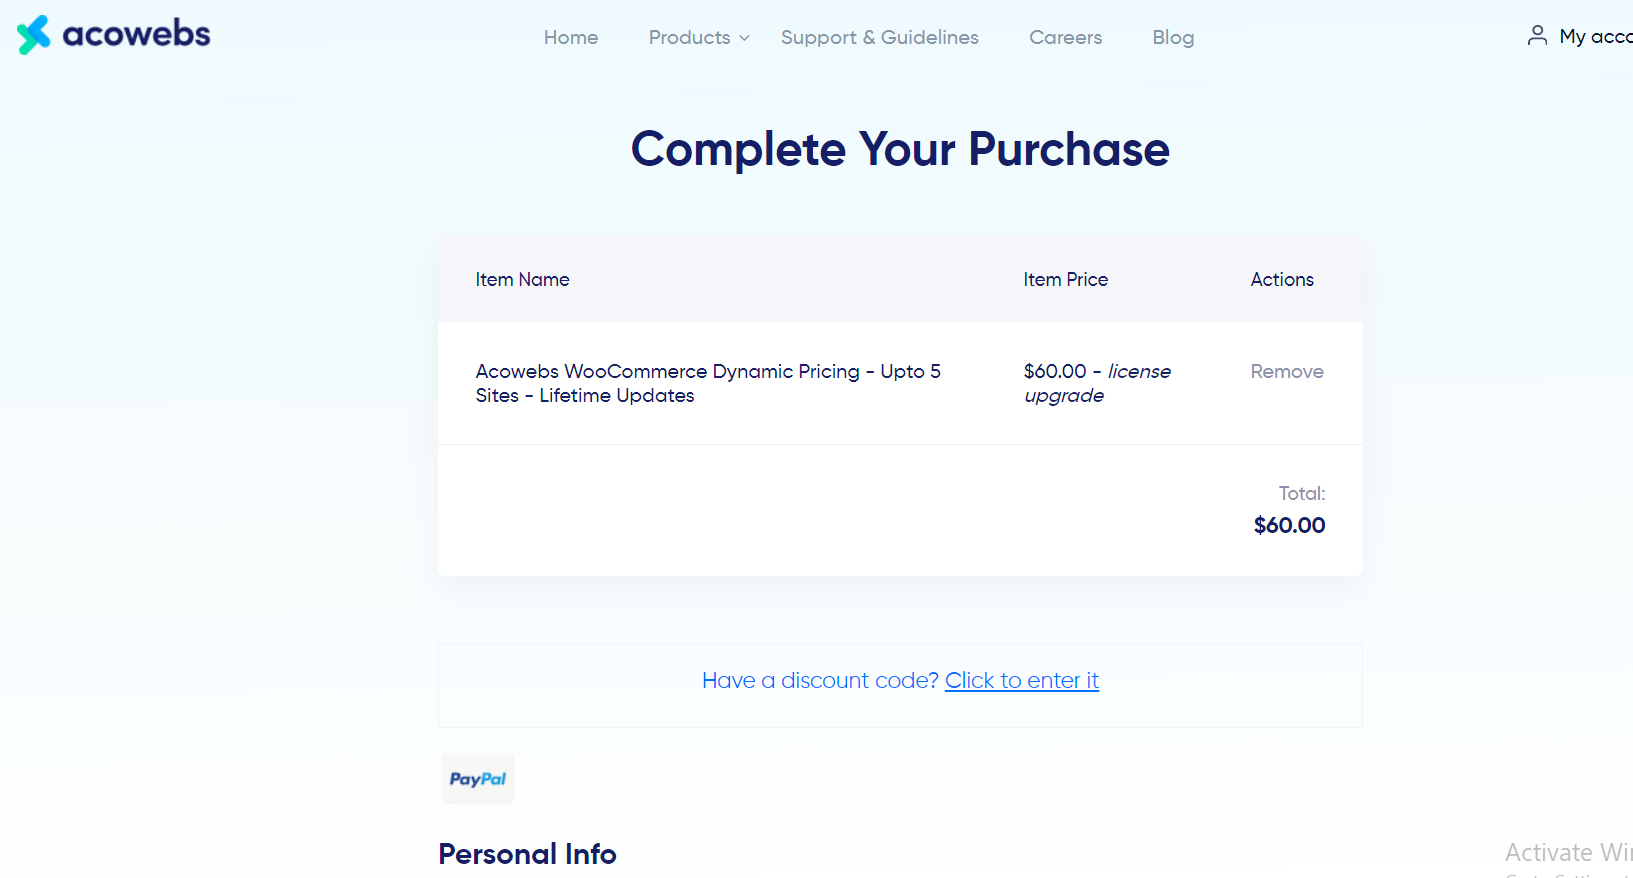The height and width of the screenshot is (878, 1633).
Task: Click the user account icon
Action: pyautogui.click(x=1537, y=36)
